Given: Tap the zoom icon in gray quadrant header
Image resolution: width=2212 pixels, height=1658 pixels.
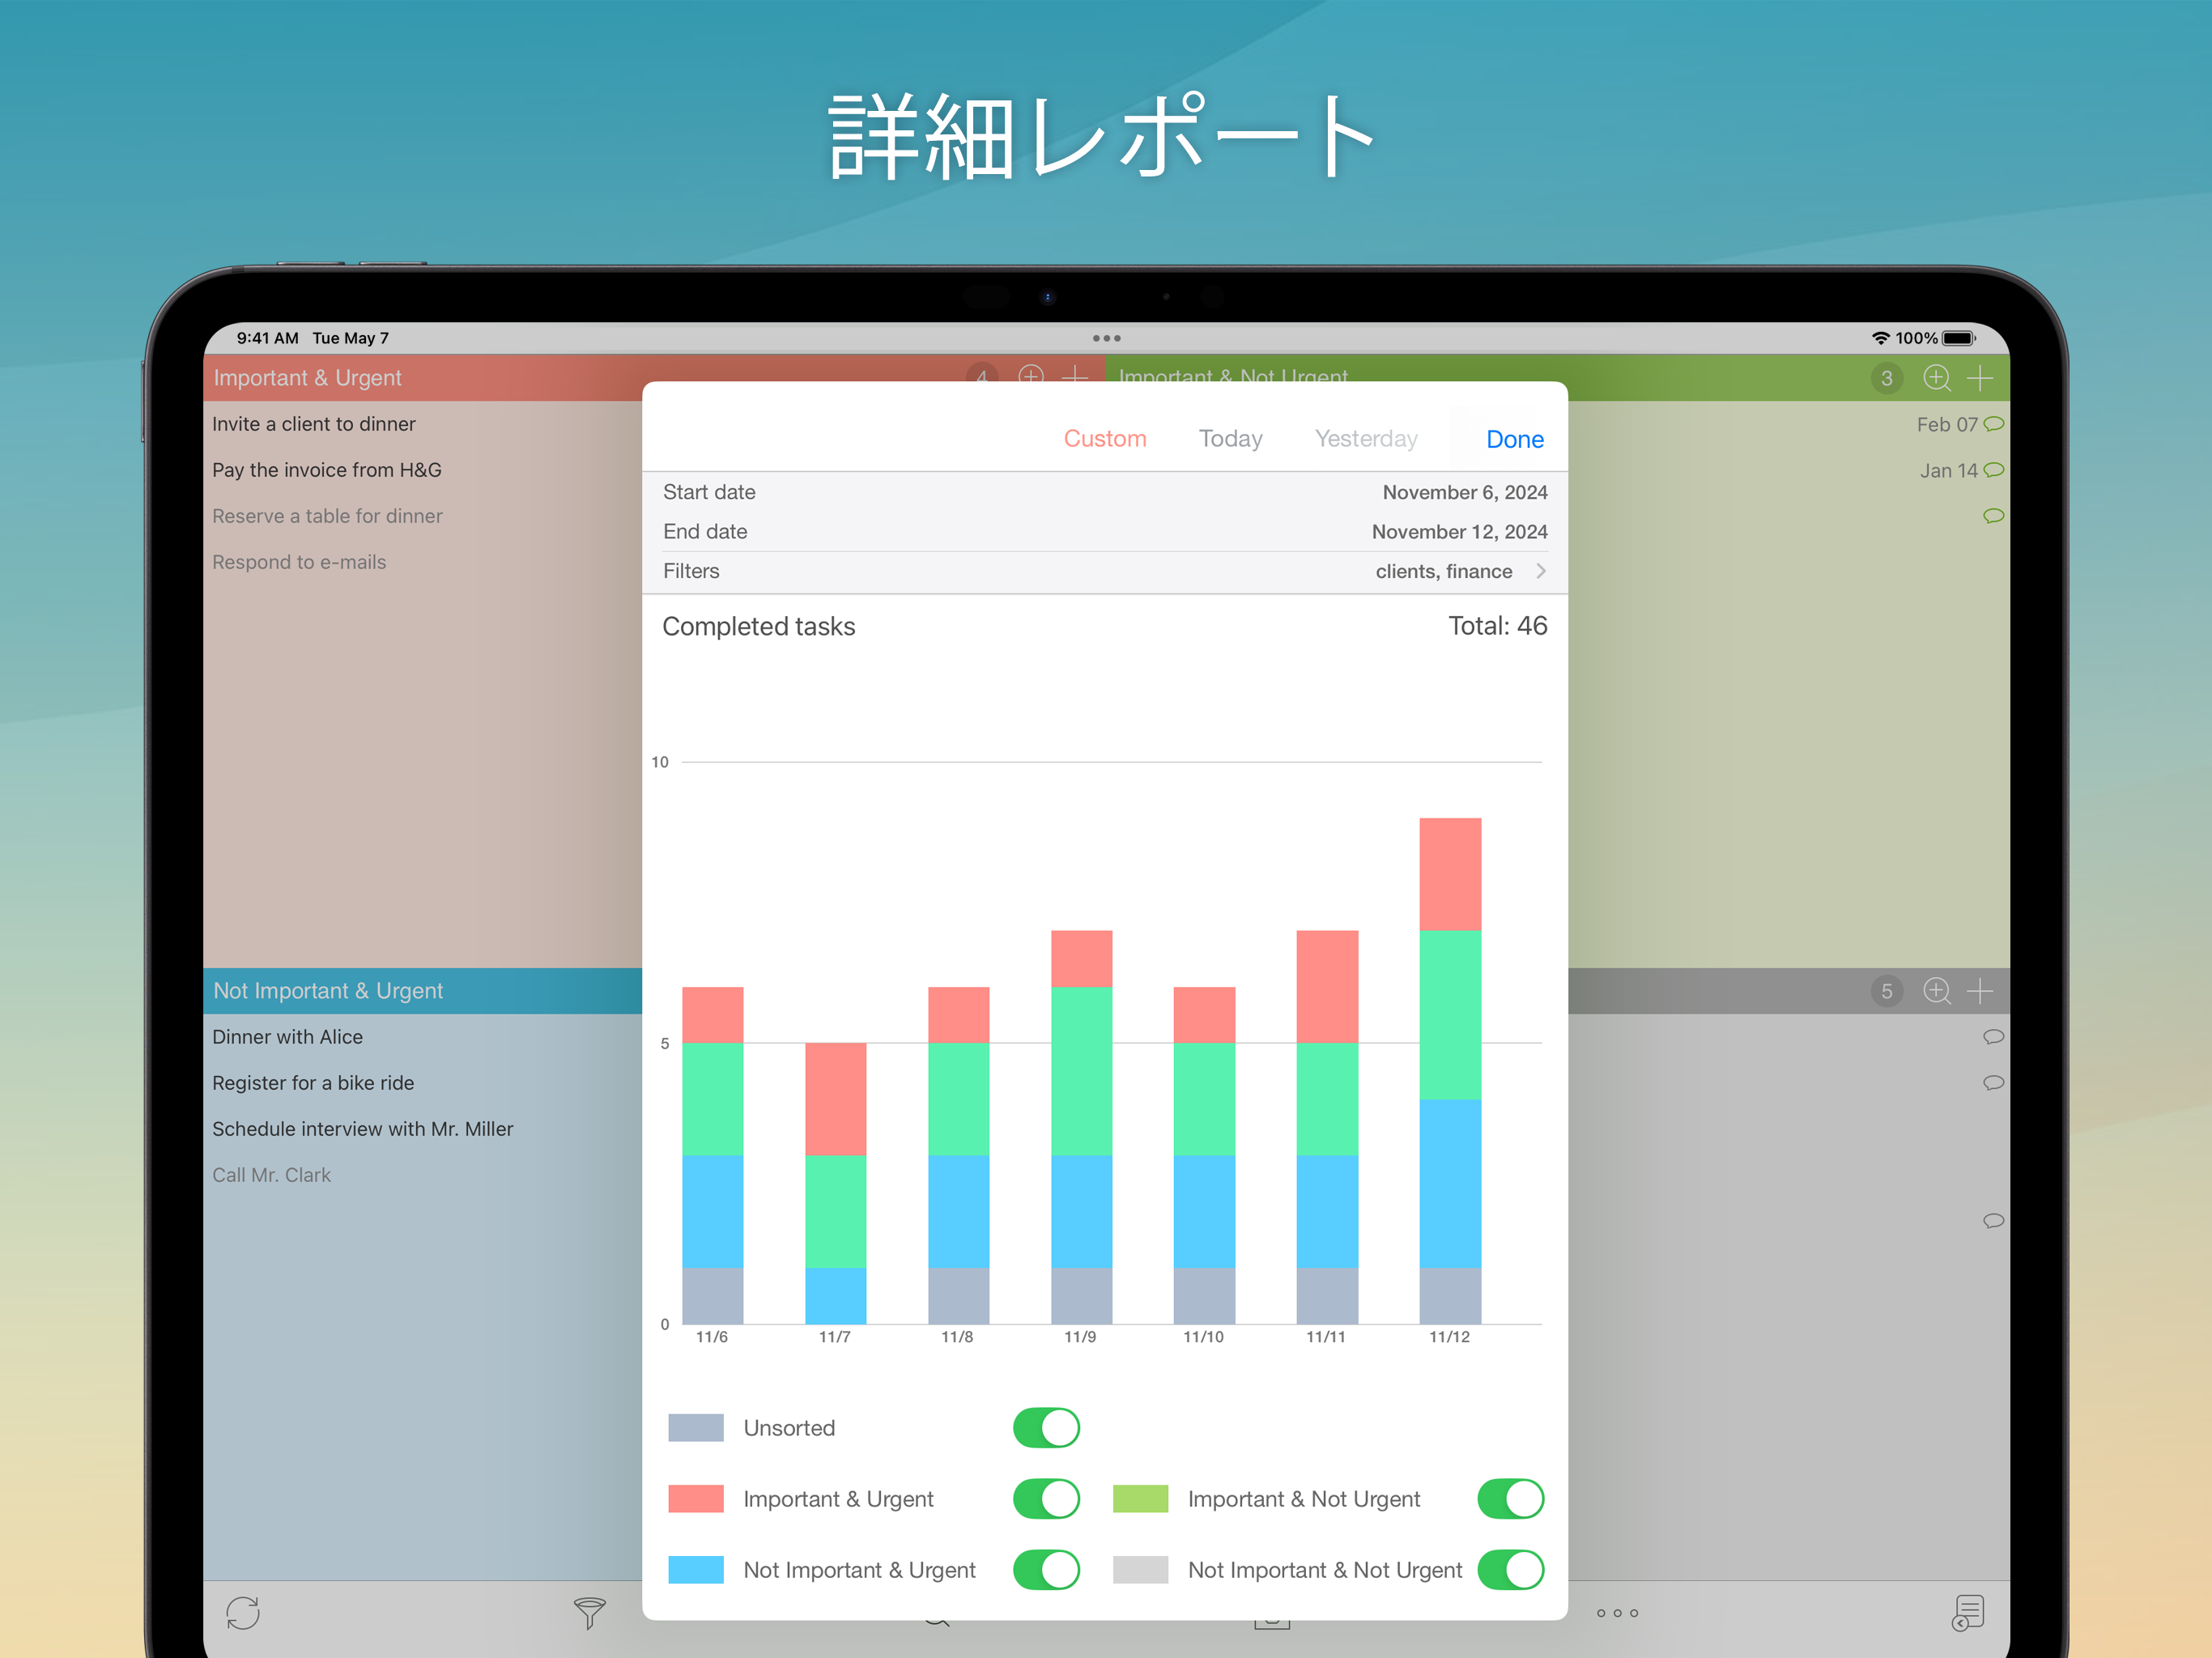Looking at the screenshot, I should pos(1936,991).
